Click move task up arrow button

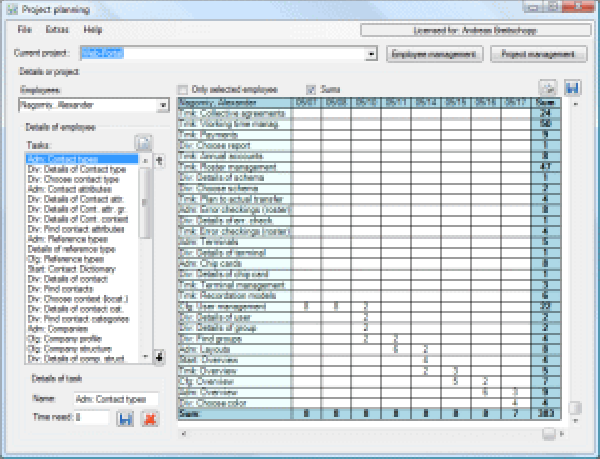point(160,160)
